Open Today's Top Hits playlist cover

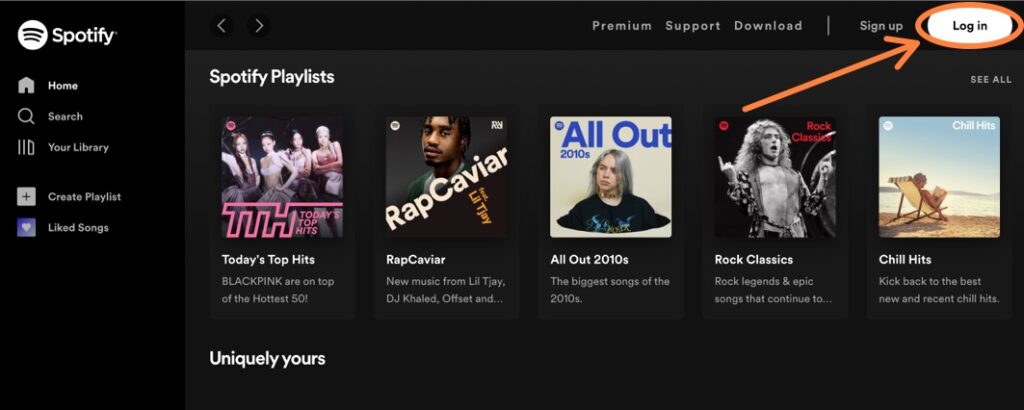(282, 177)
